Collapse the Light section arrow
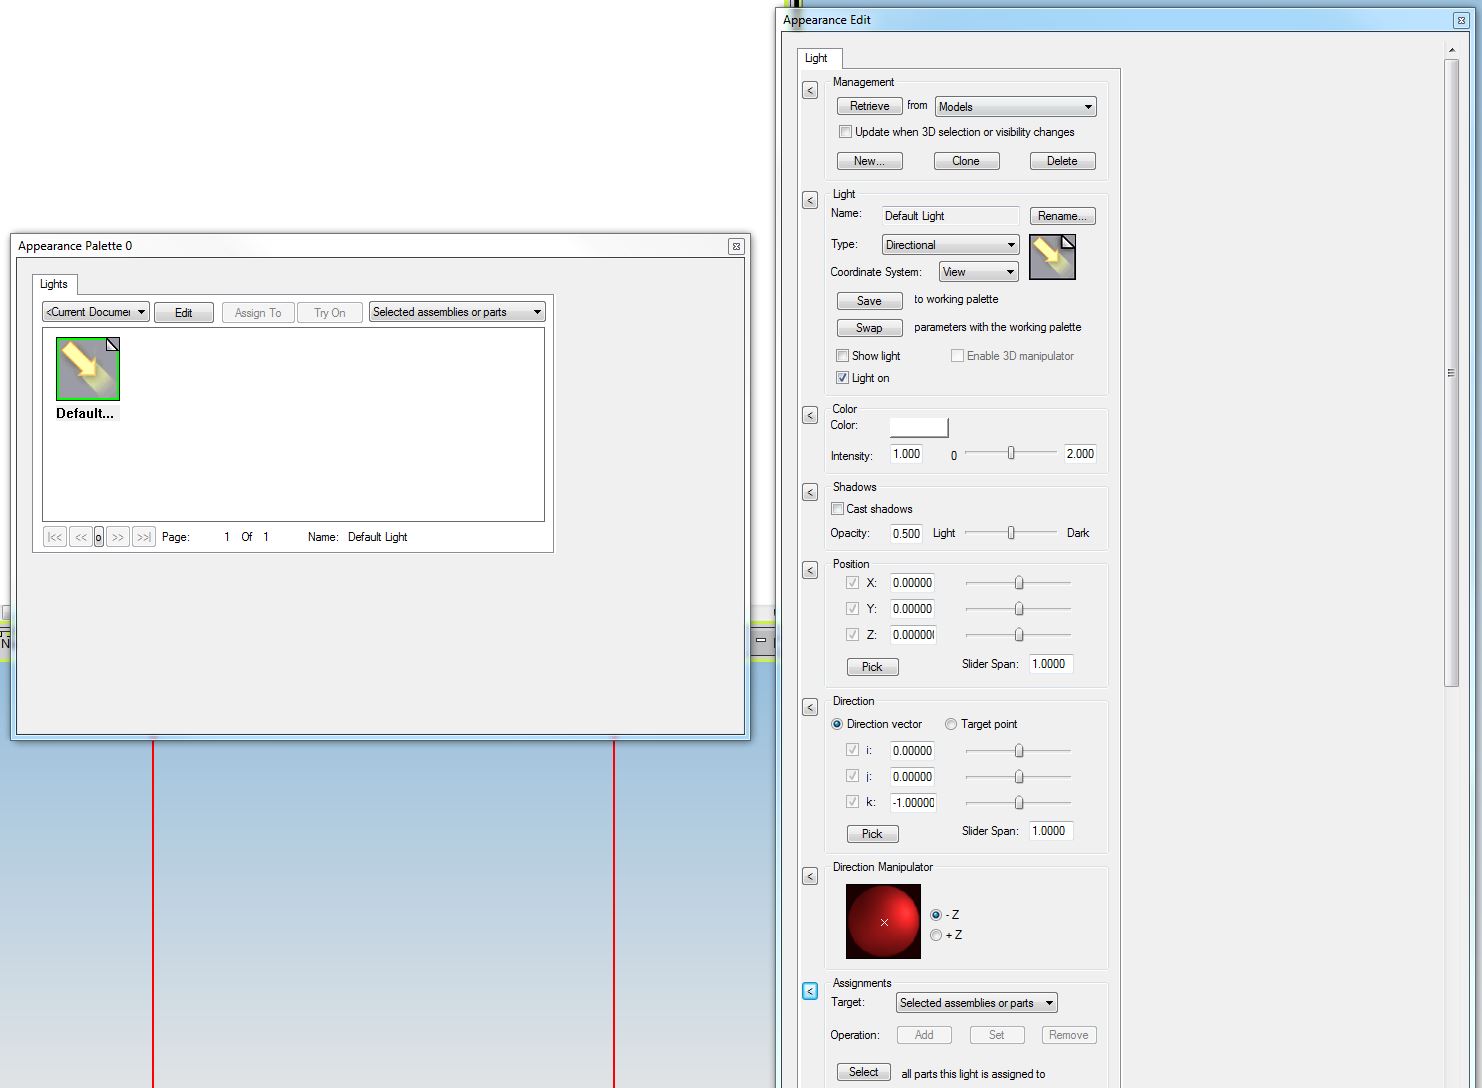Screen dimensions: 1482x1088 tap(810, 200)
